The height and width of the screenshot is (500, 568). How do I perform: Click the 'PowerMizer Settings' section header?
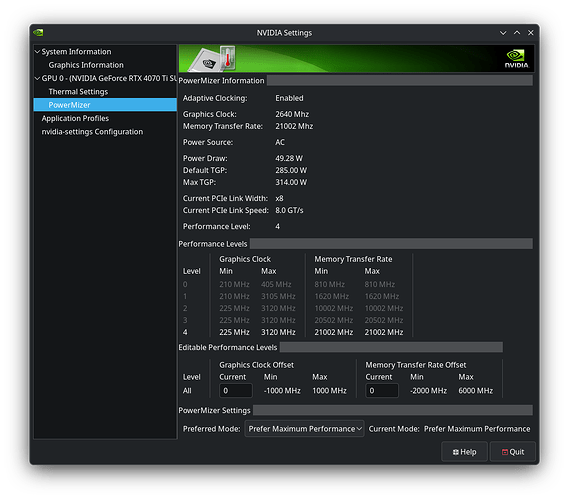point(214,411)
